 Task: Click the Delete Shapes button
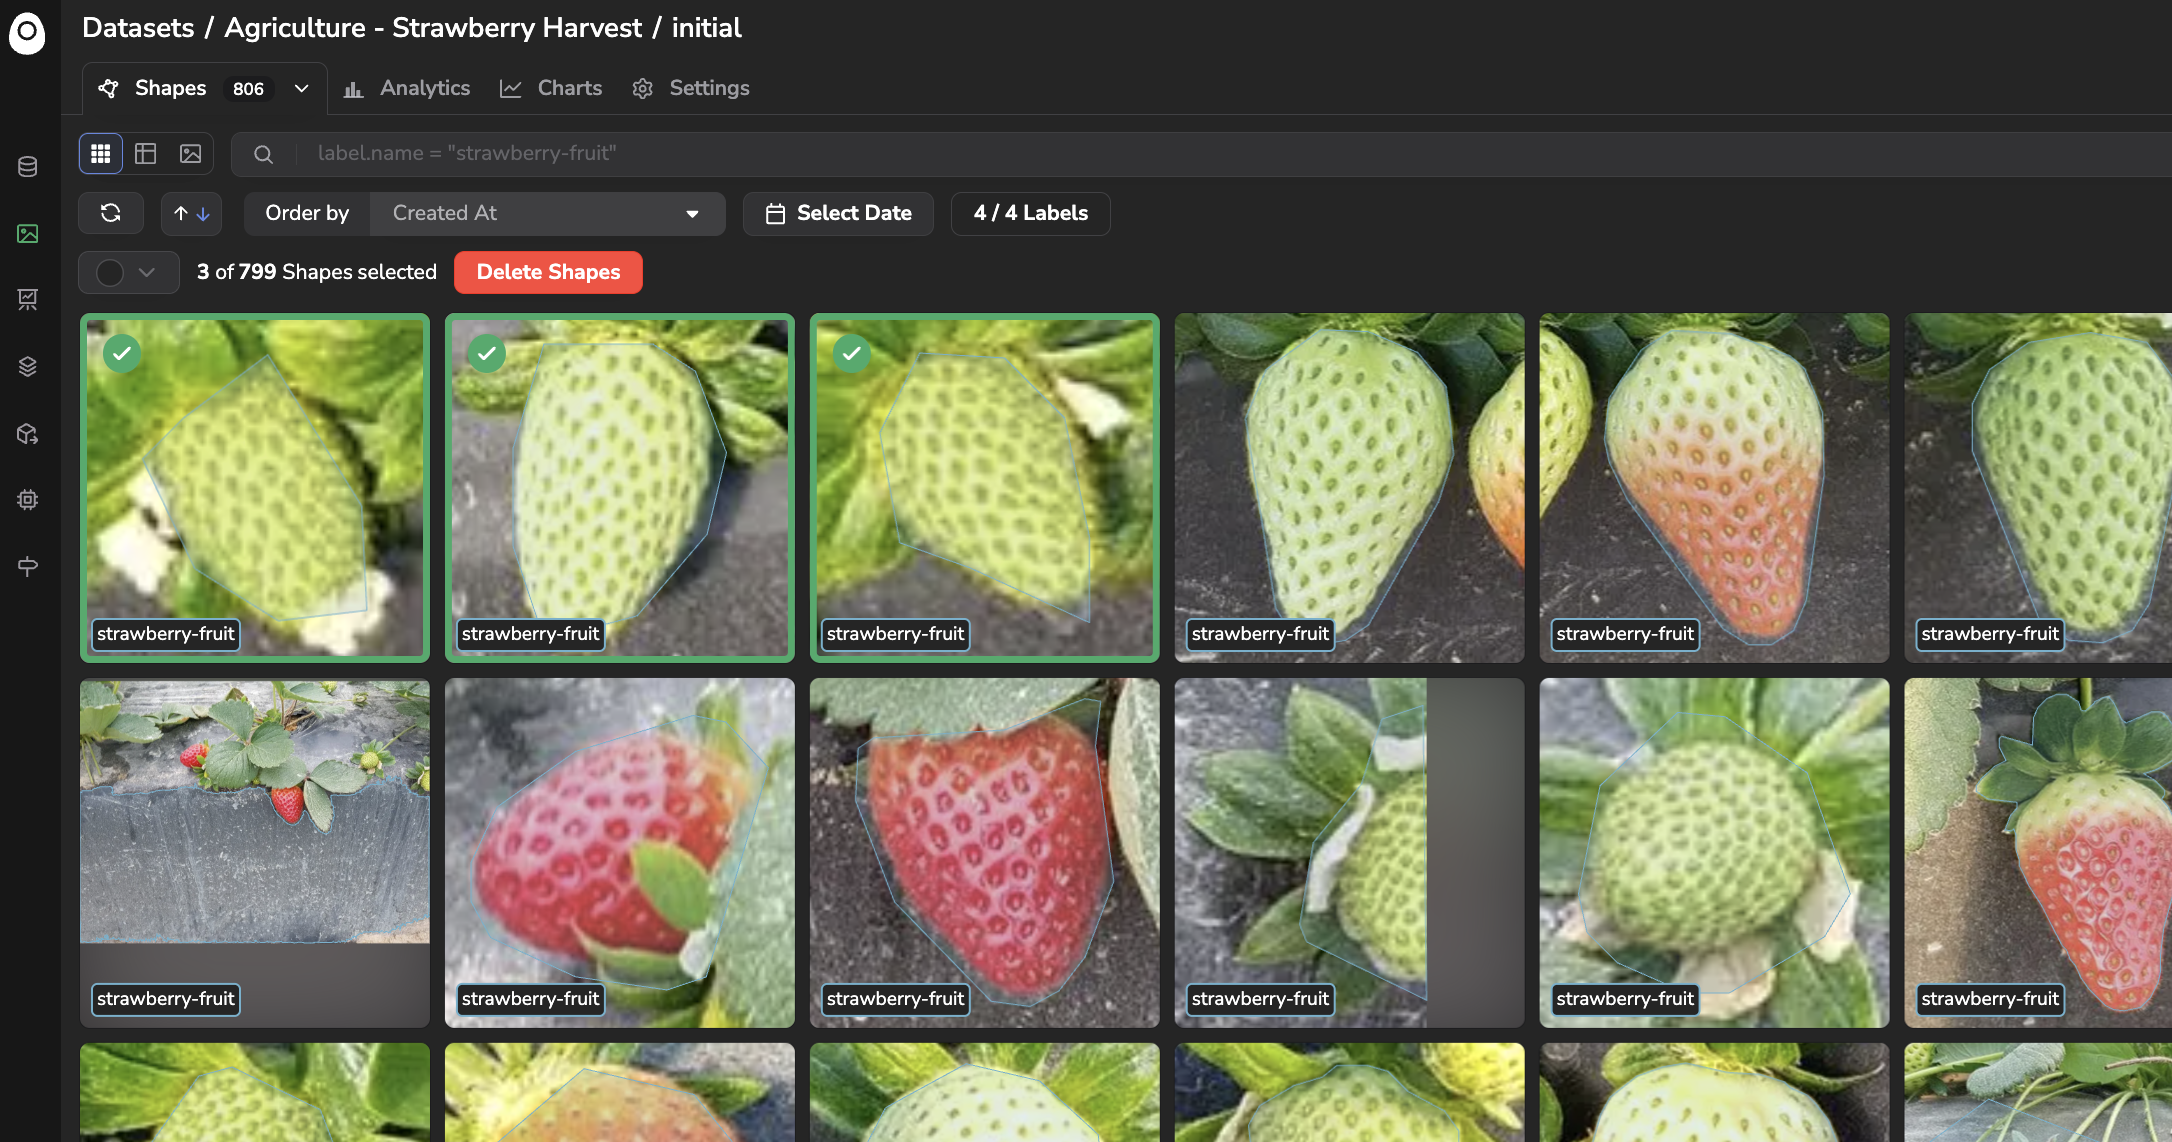(x=548, y=272)
